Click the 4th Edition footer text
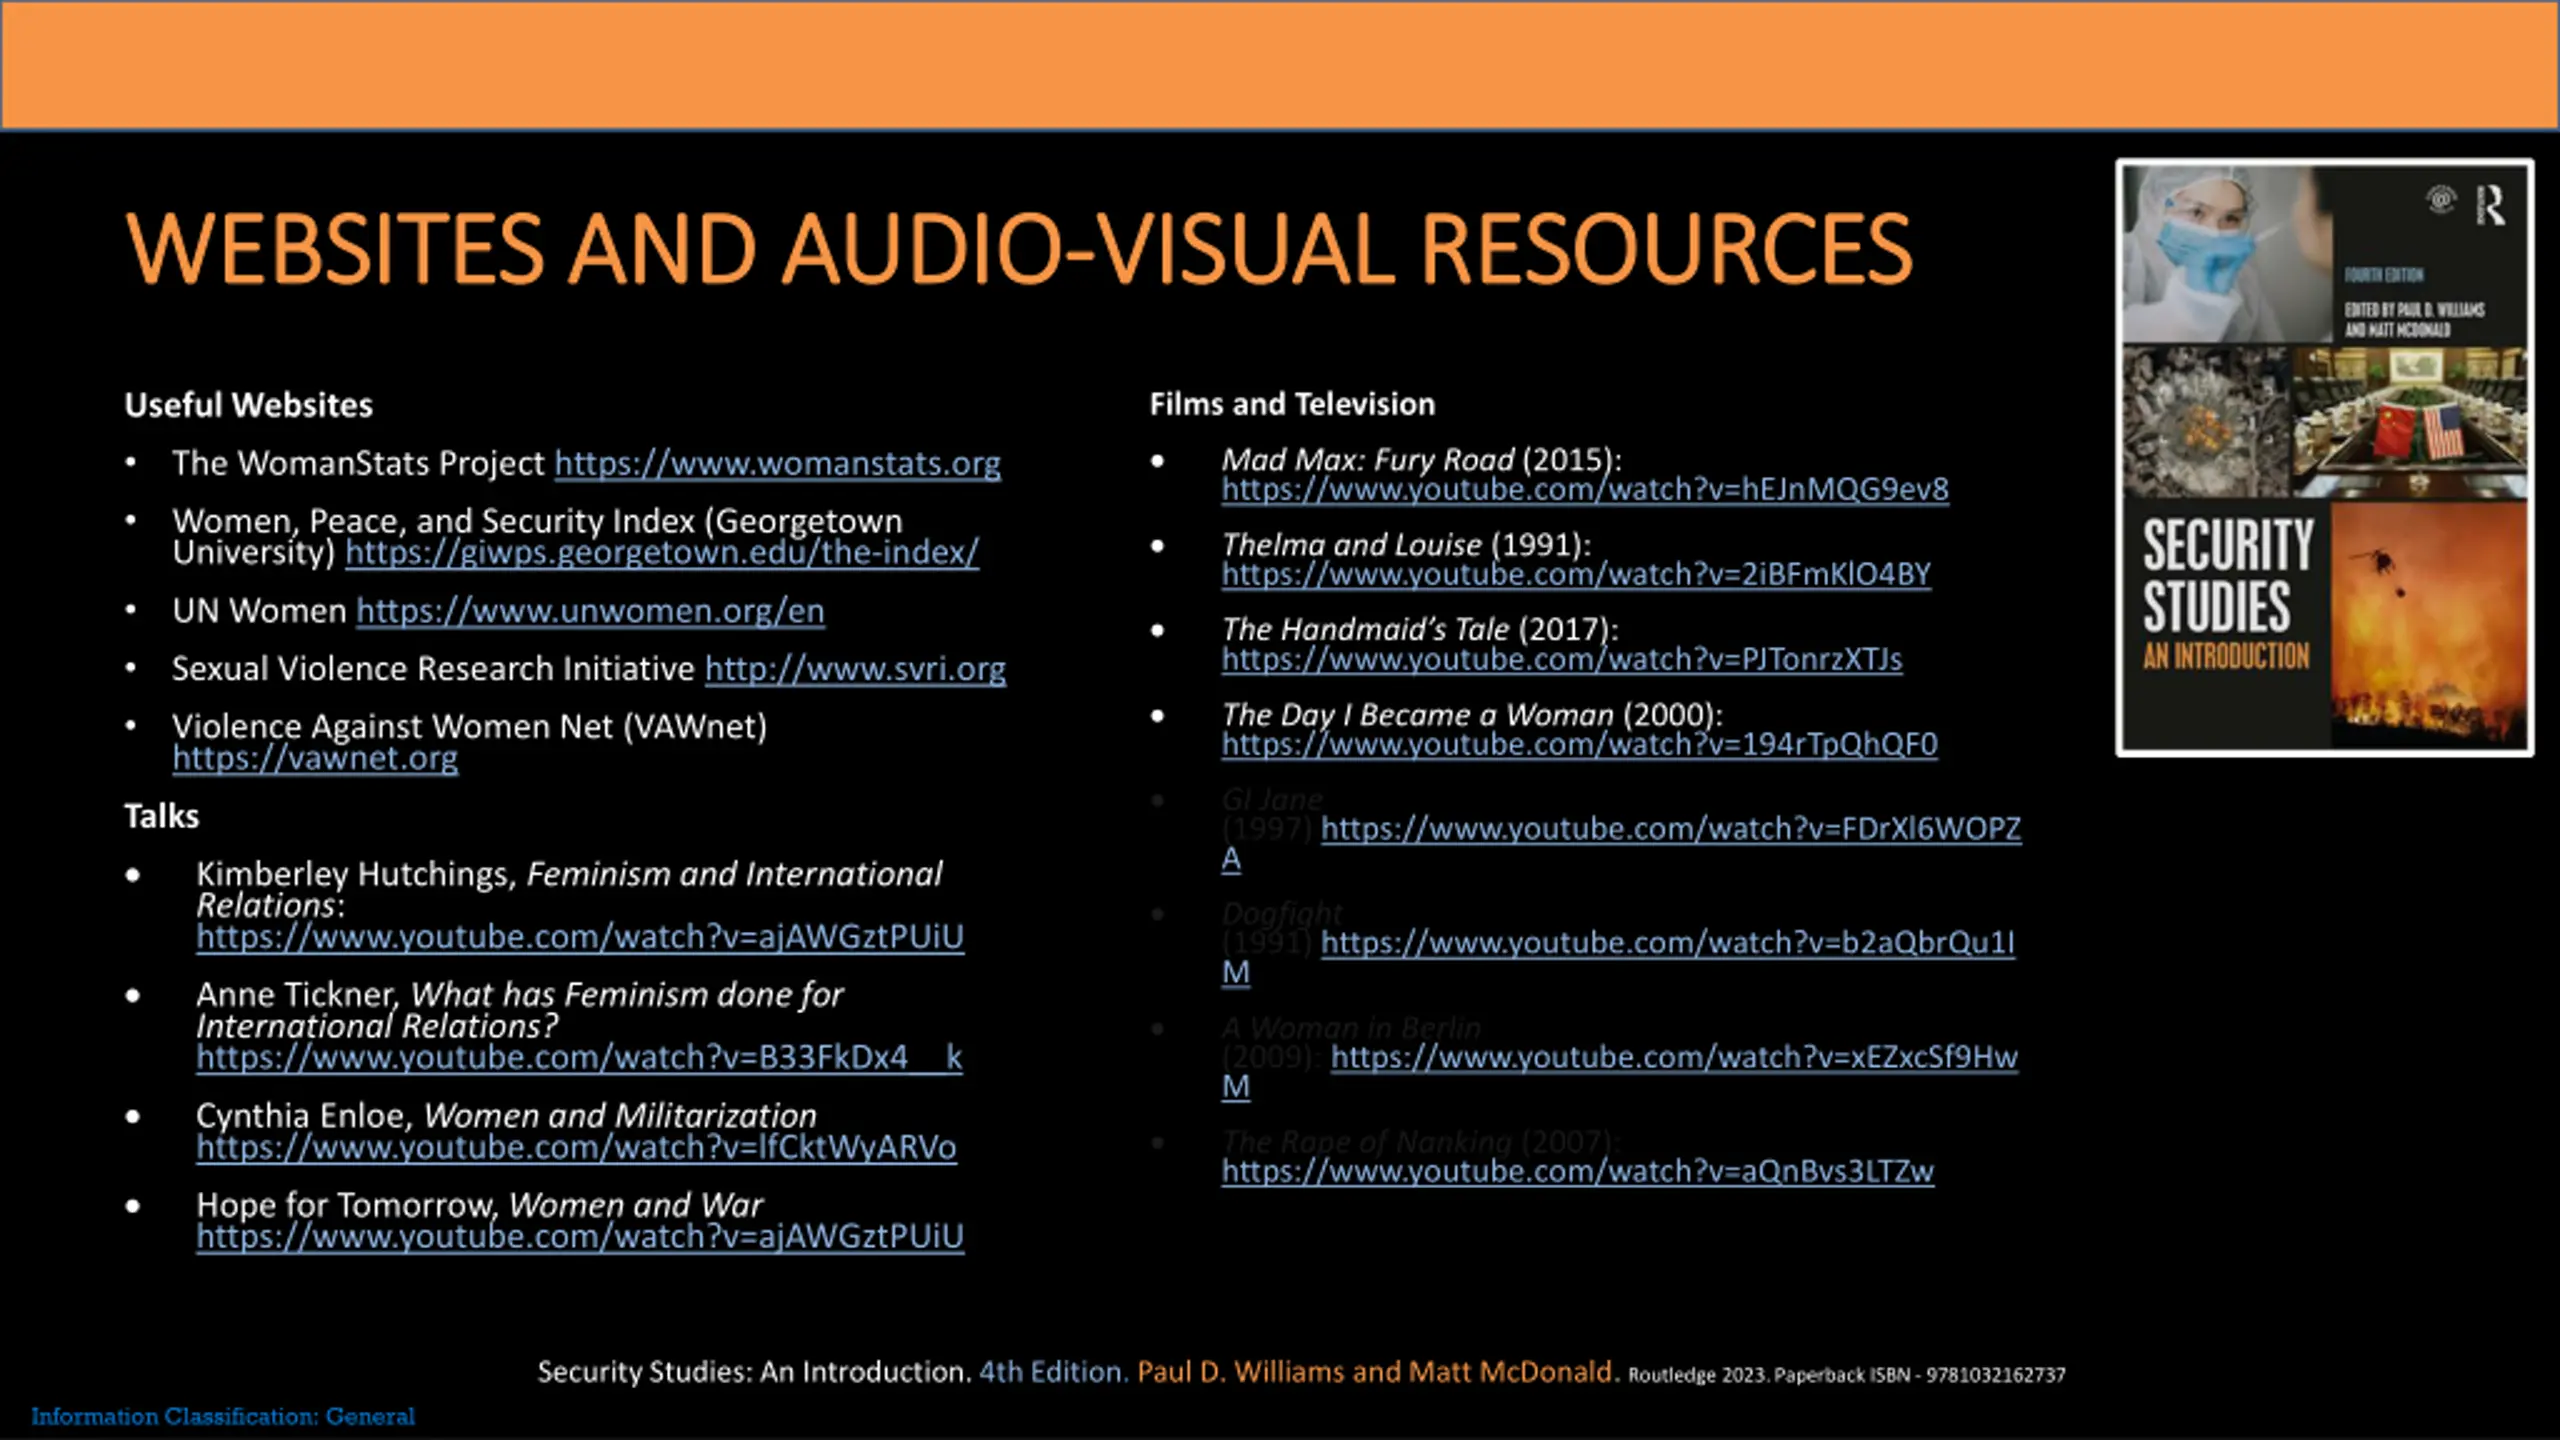Image resolution: width=2560 pixels, height=1440 pixels. [1053, 1372]
